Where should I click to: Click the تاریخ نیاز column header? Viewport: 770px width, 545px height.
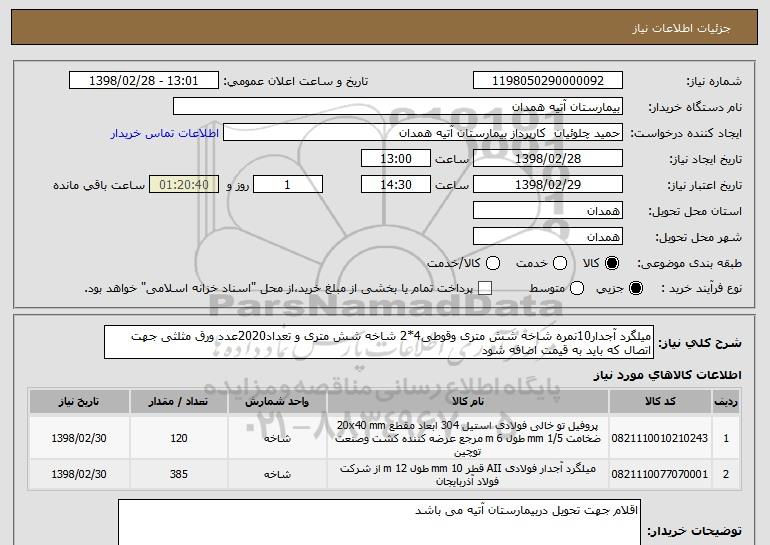tap(79, 402)
